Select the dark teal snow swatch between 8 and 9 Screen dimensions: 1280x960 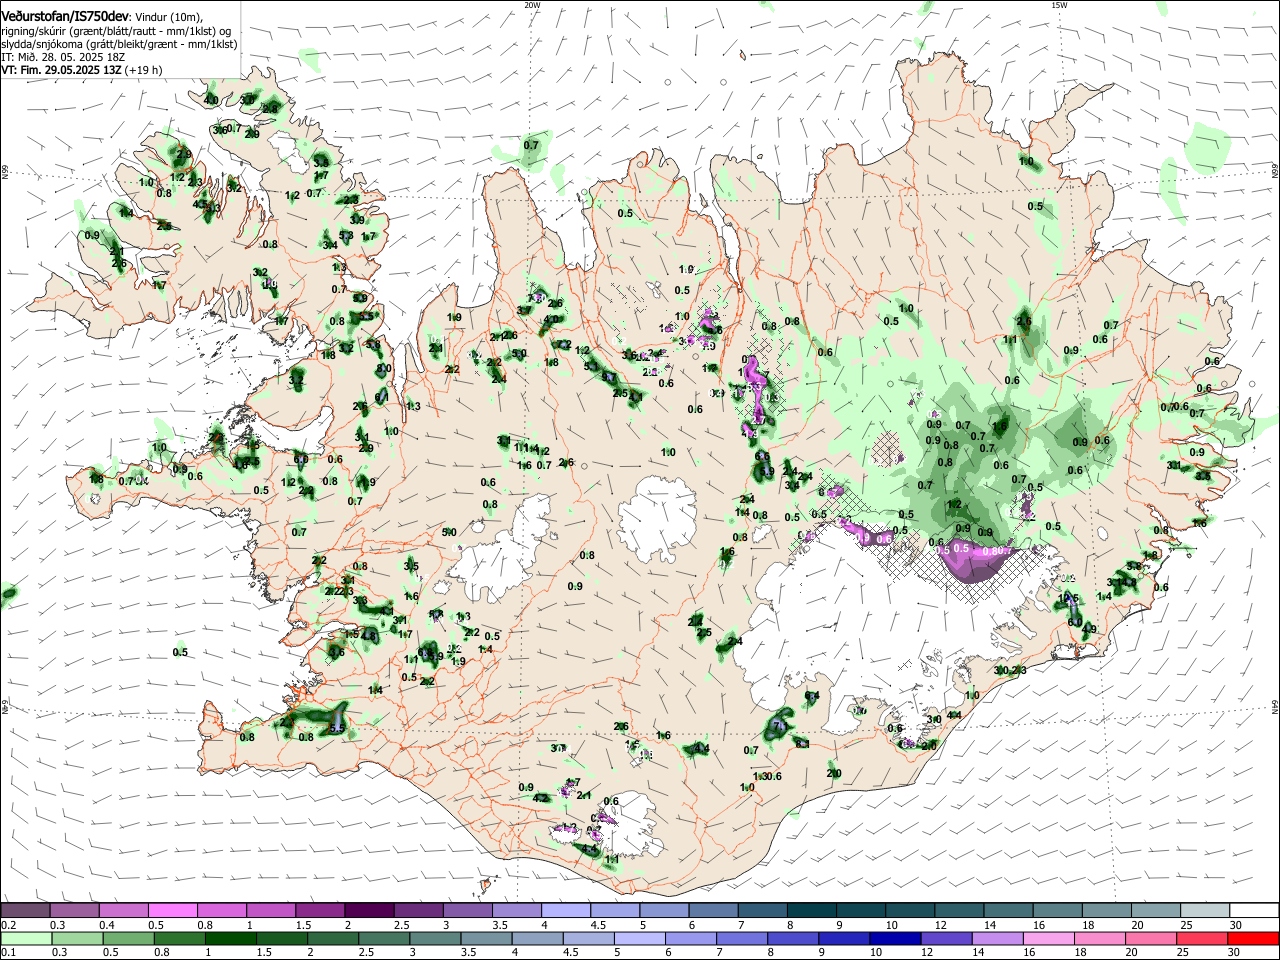click(812, 910)
